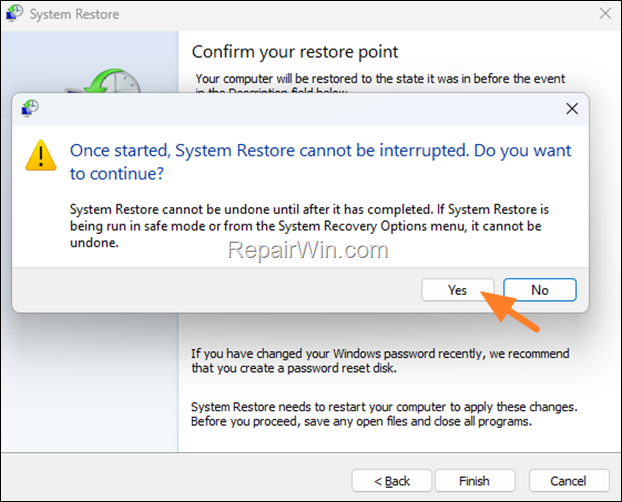Click the System Restore icon in the dialog title bar
The width and height of the screenshot is (622, 502).
coord(30,108)
